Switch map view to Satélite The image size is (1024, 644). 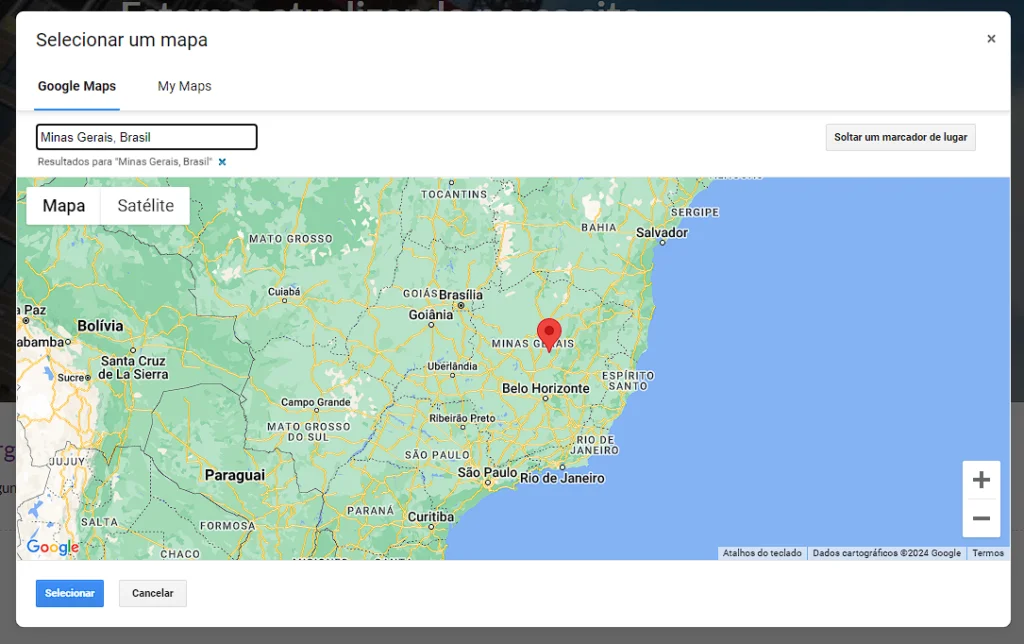point(146,206)
